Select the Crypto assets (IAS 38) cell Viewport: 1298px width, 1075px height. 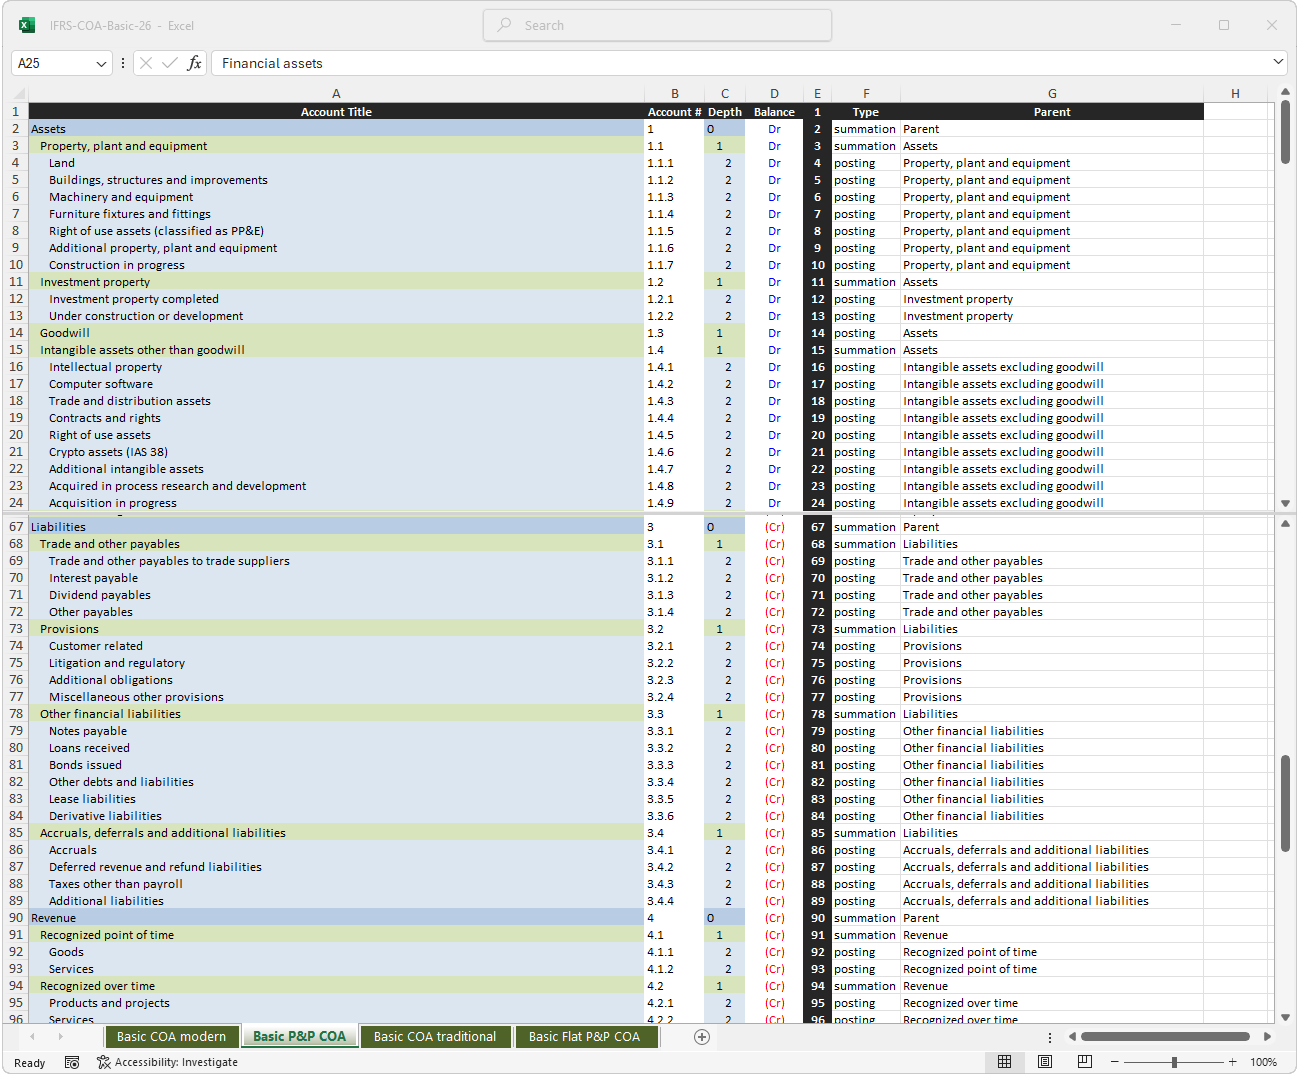pyautogui.click(x=336, y=452)
